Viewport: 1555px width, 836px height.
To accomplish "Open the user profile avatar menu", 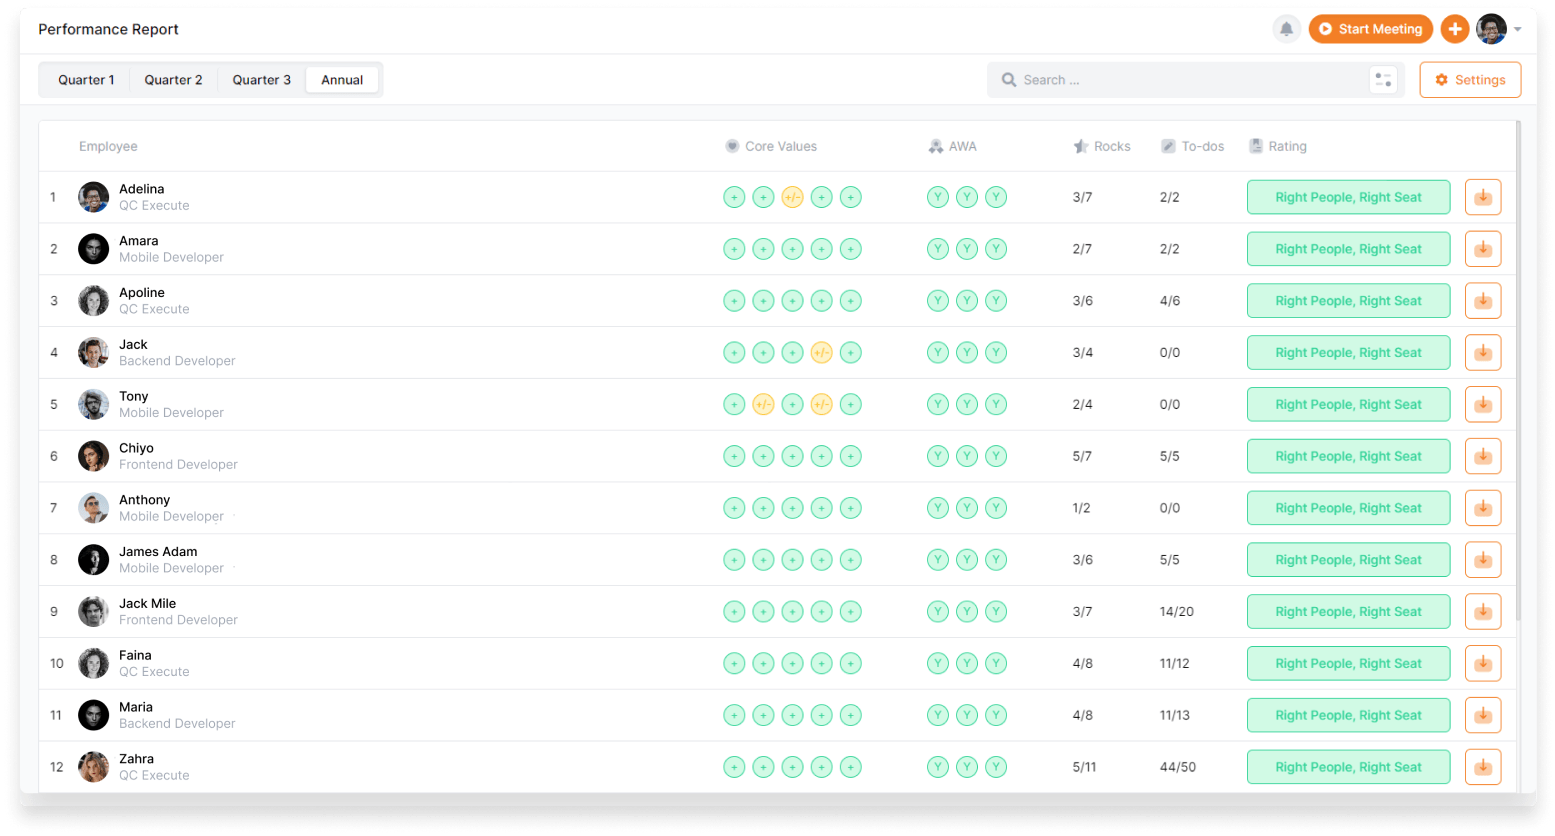I will click(x=1491, y=29).
